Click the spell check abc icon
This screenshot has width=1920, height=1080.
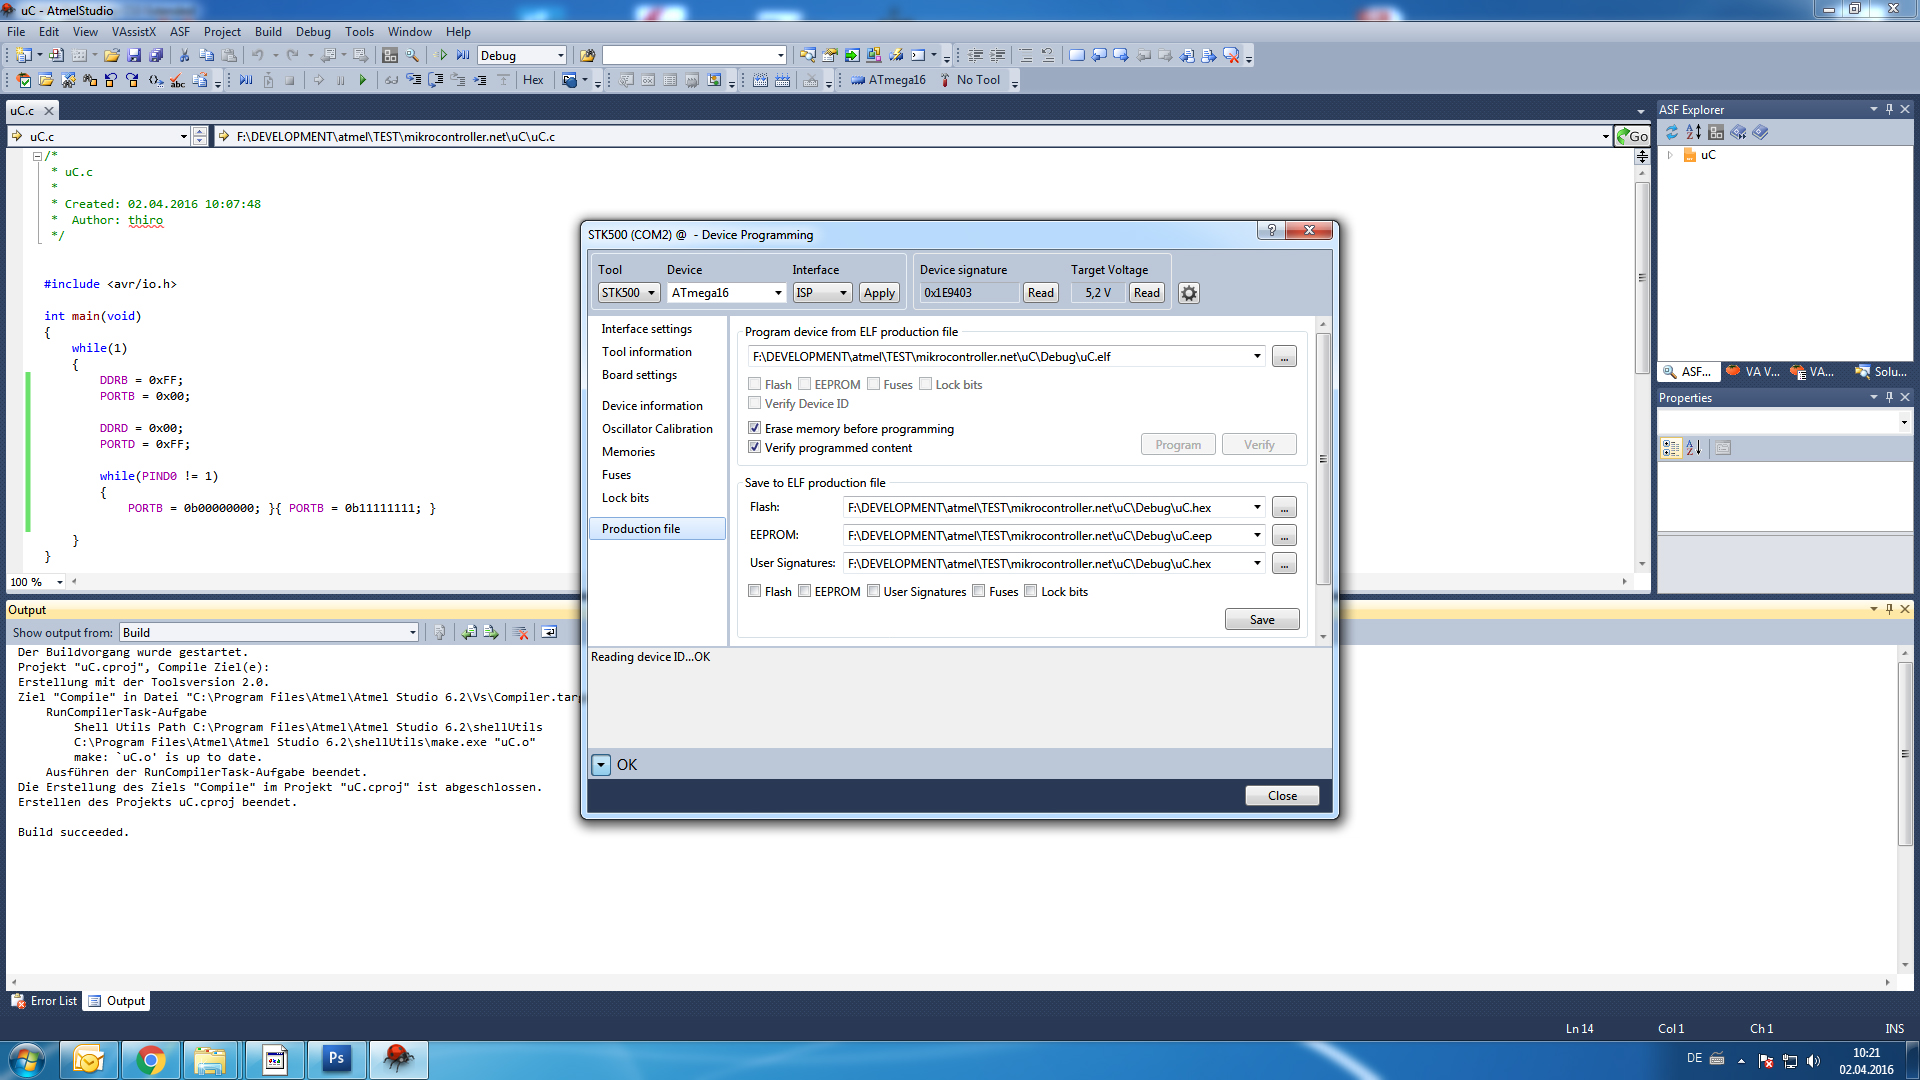(x=177, y=80)
